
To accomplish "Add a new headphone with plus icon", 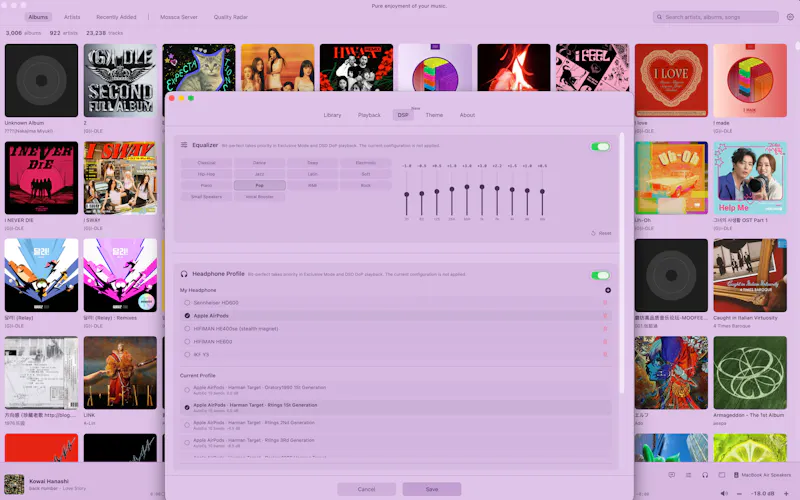I will [x=608, y=290].
